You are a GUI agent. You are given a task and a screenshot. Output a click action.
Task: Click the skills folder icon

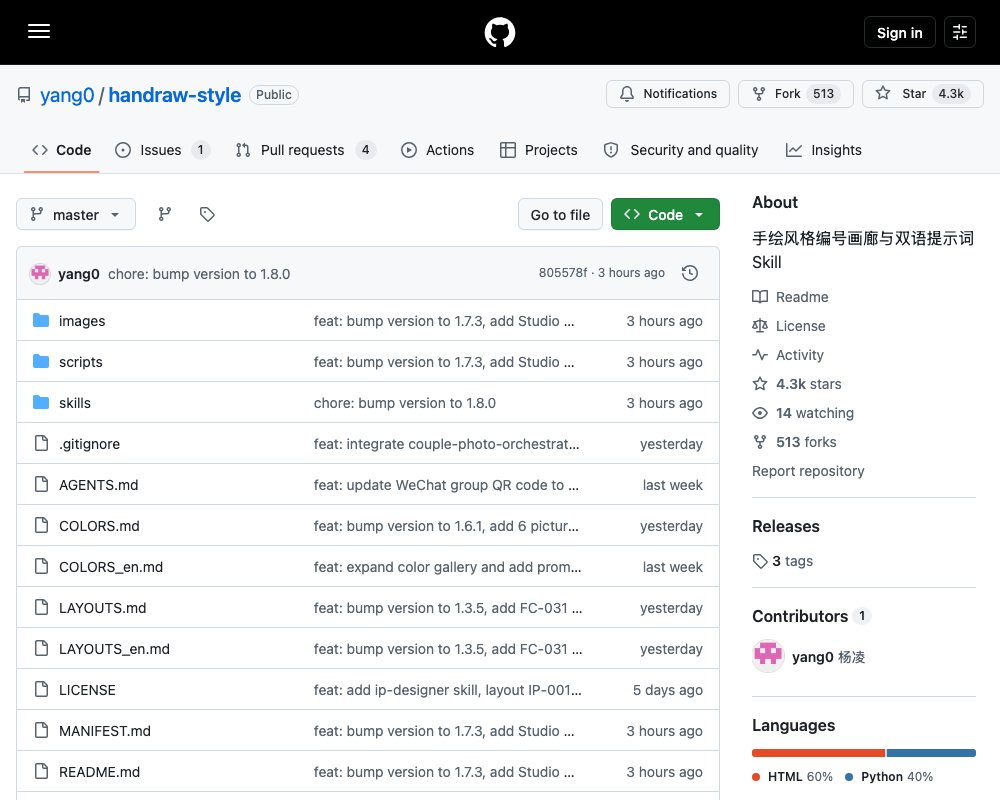41,403
